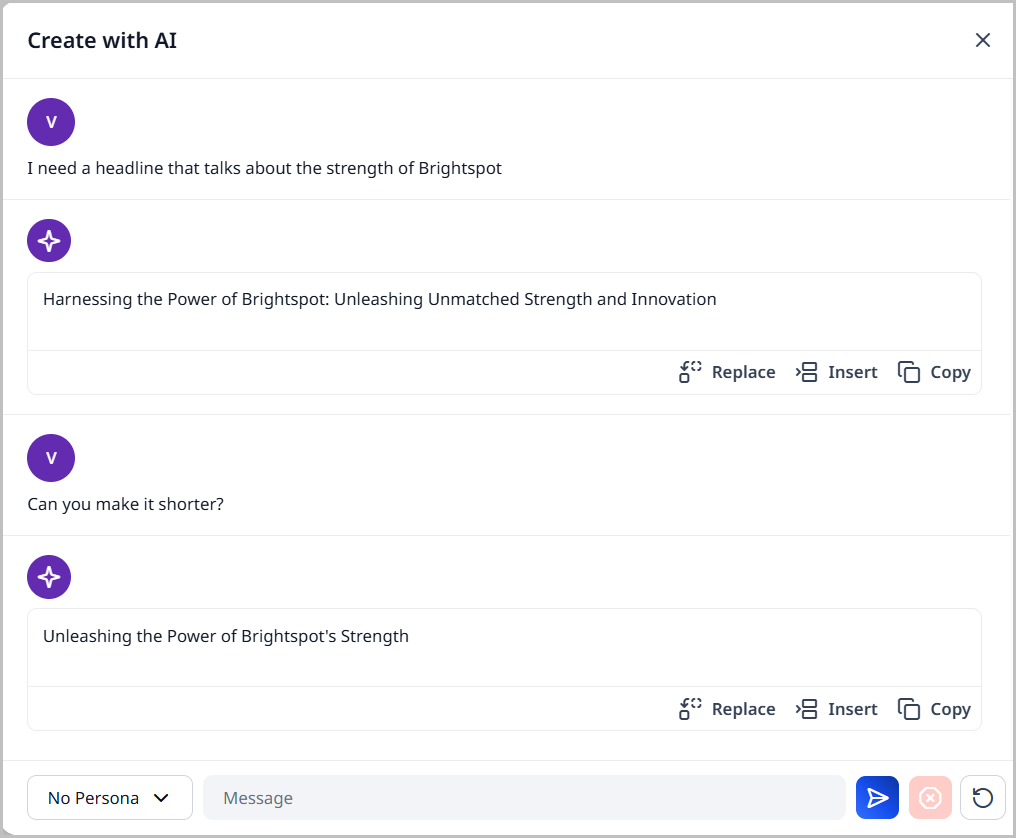
Task: Select the first generated headline text
Action: pyautogui.click(x=379, y=298)
